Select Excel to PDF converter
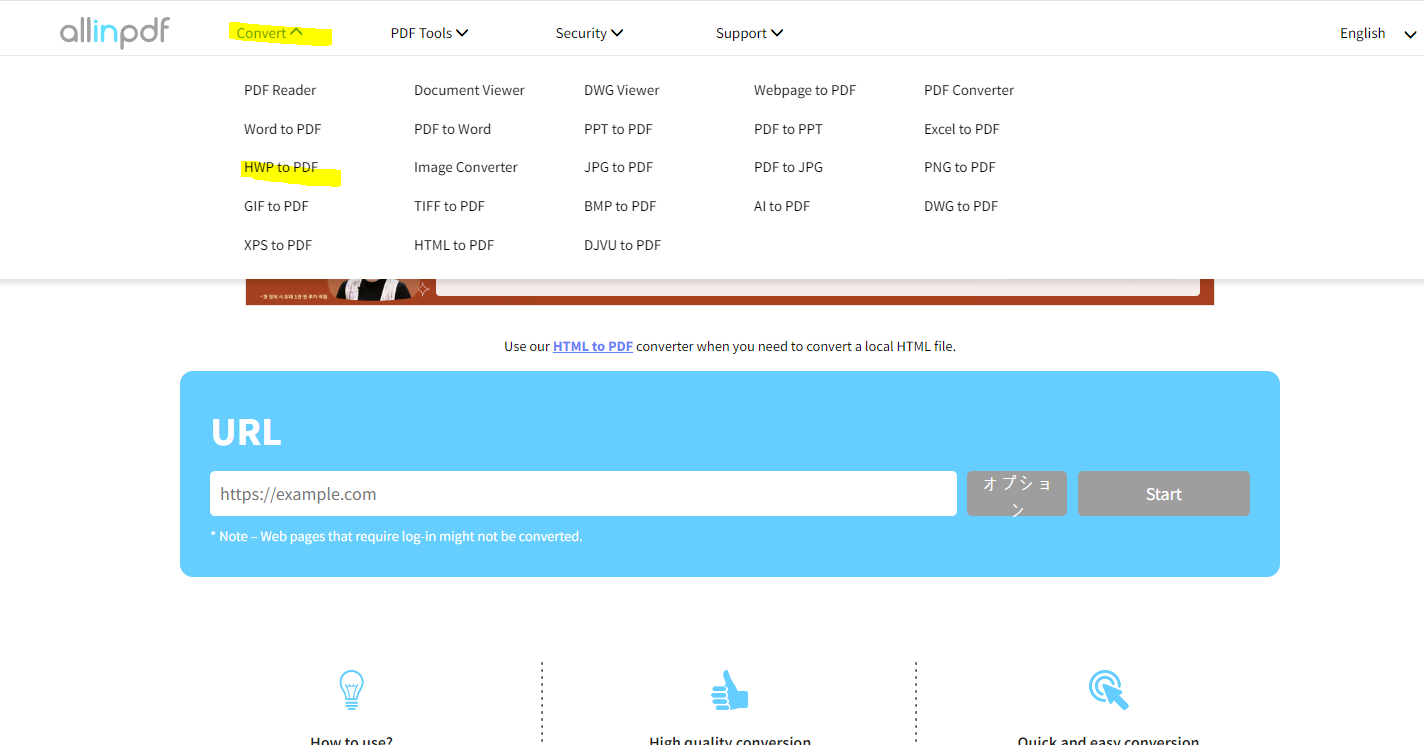This screenshot has width=1424, height=745. pyautogui.click(x=961, y=128)
